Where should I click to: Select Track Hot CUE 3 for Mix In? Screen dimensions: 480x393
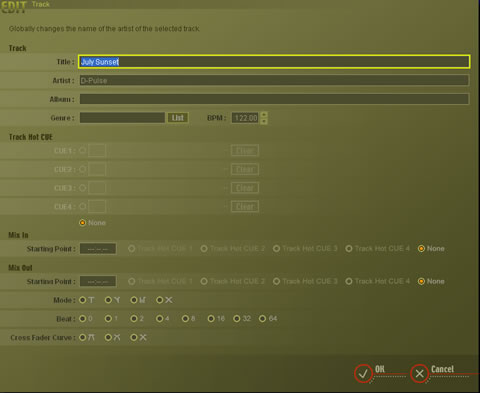[276, 249]
